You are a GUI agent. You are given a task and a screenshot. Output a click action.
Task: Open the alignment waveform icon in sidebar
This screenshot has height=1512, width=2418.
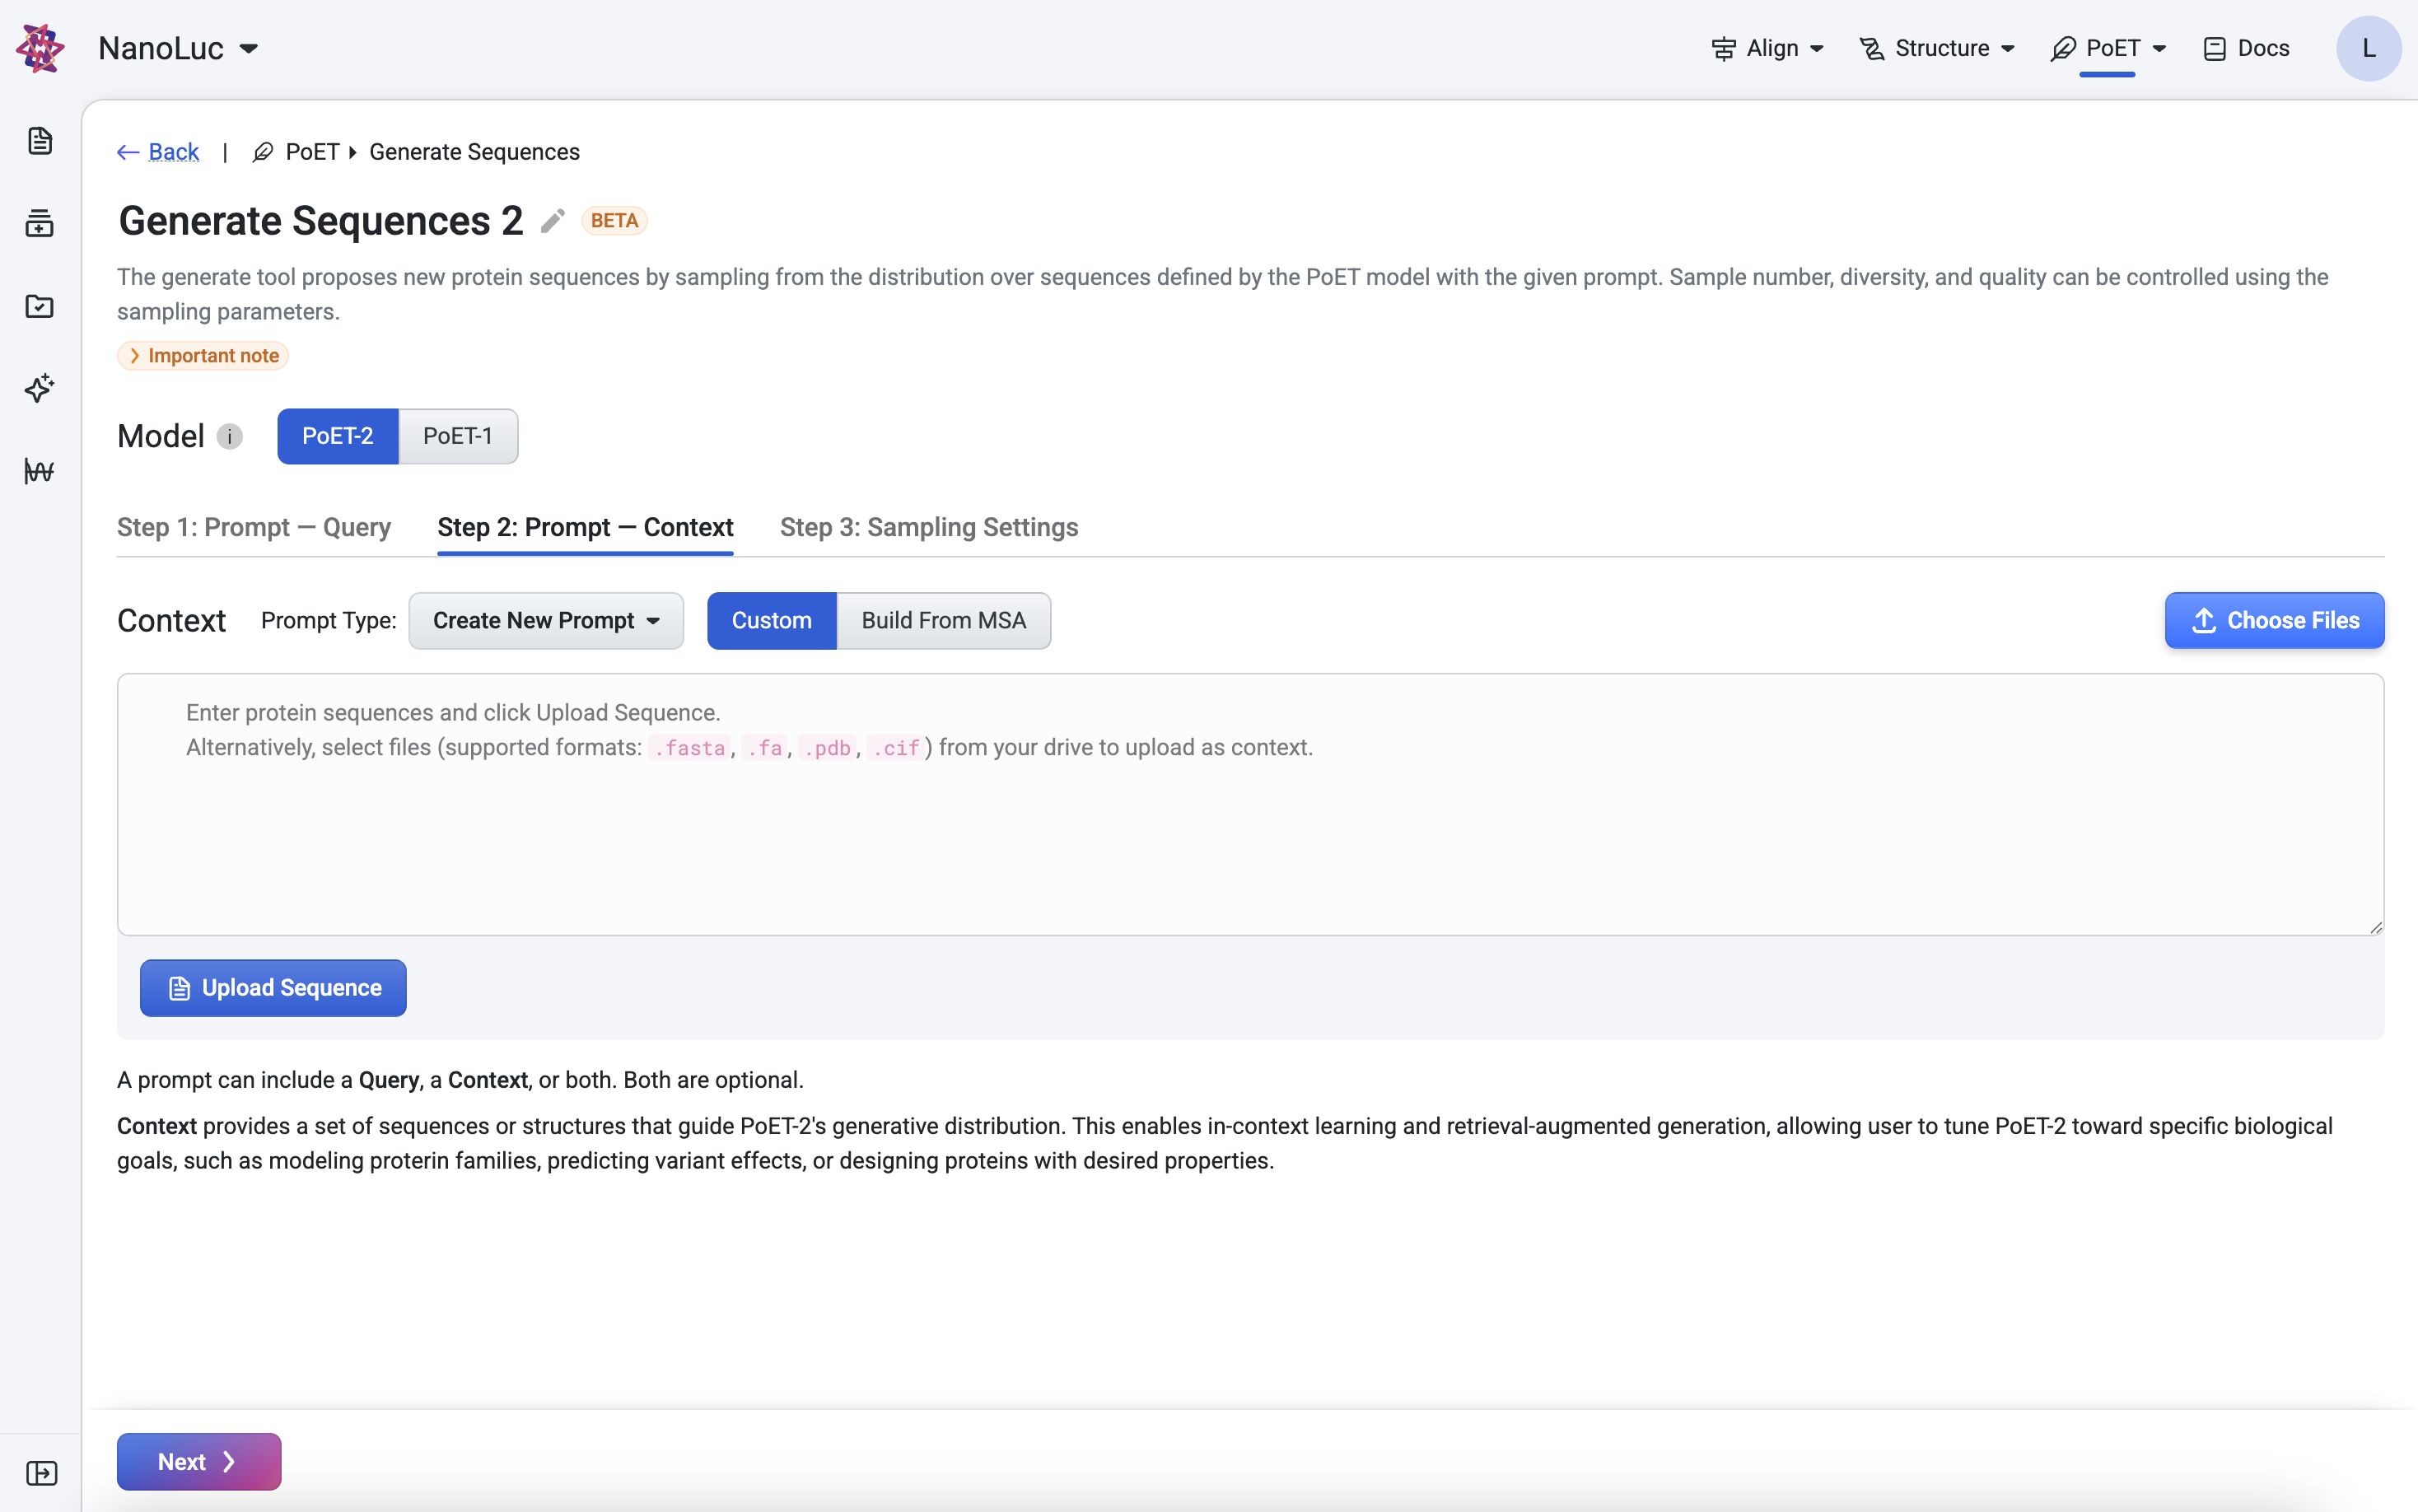click(40, 471)
